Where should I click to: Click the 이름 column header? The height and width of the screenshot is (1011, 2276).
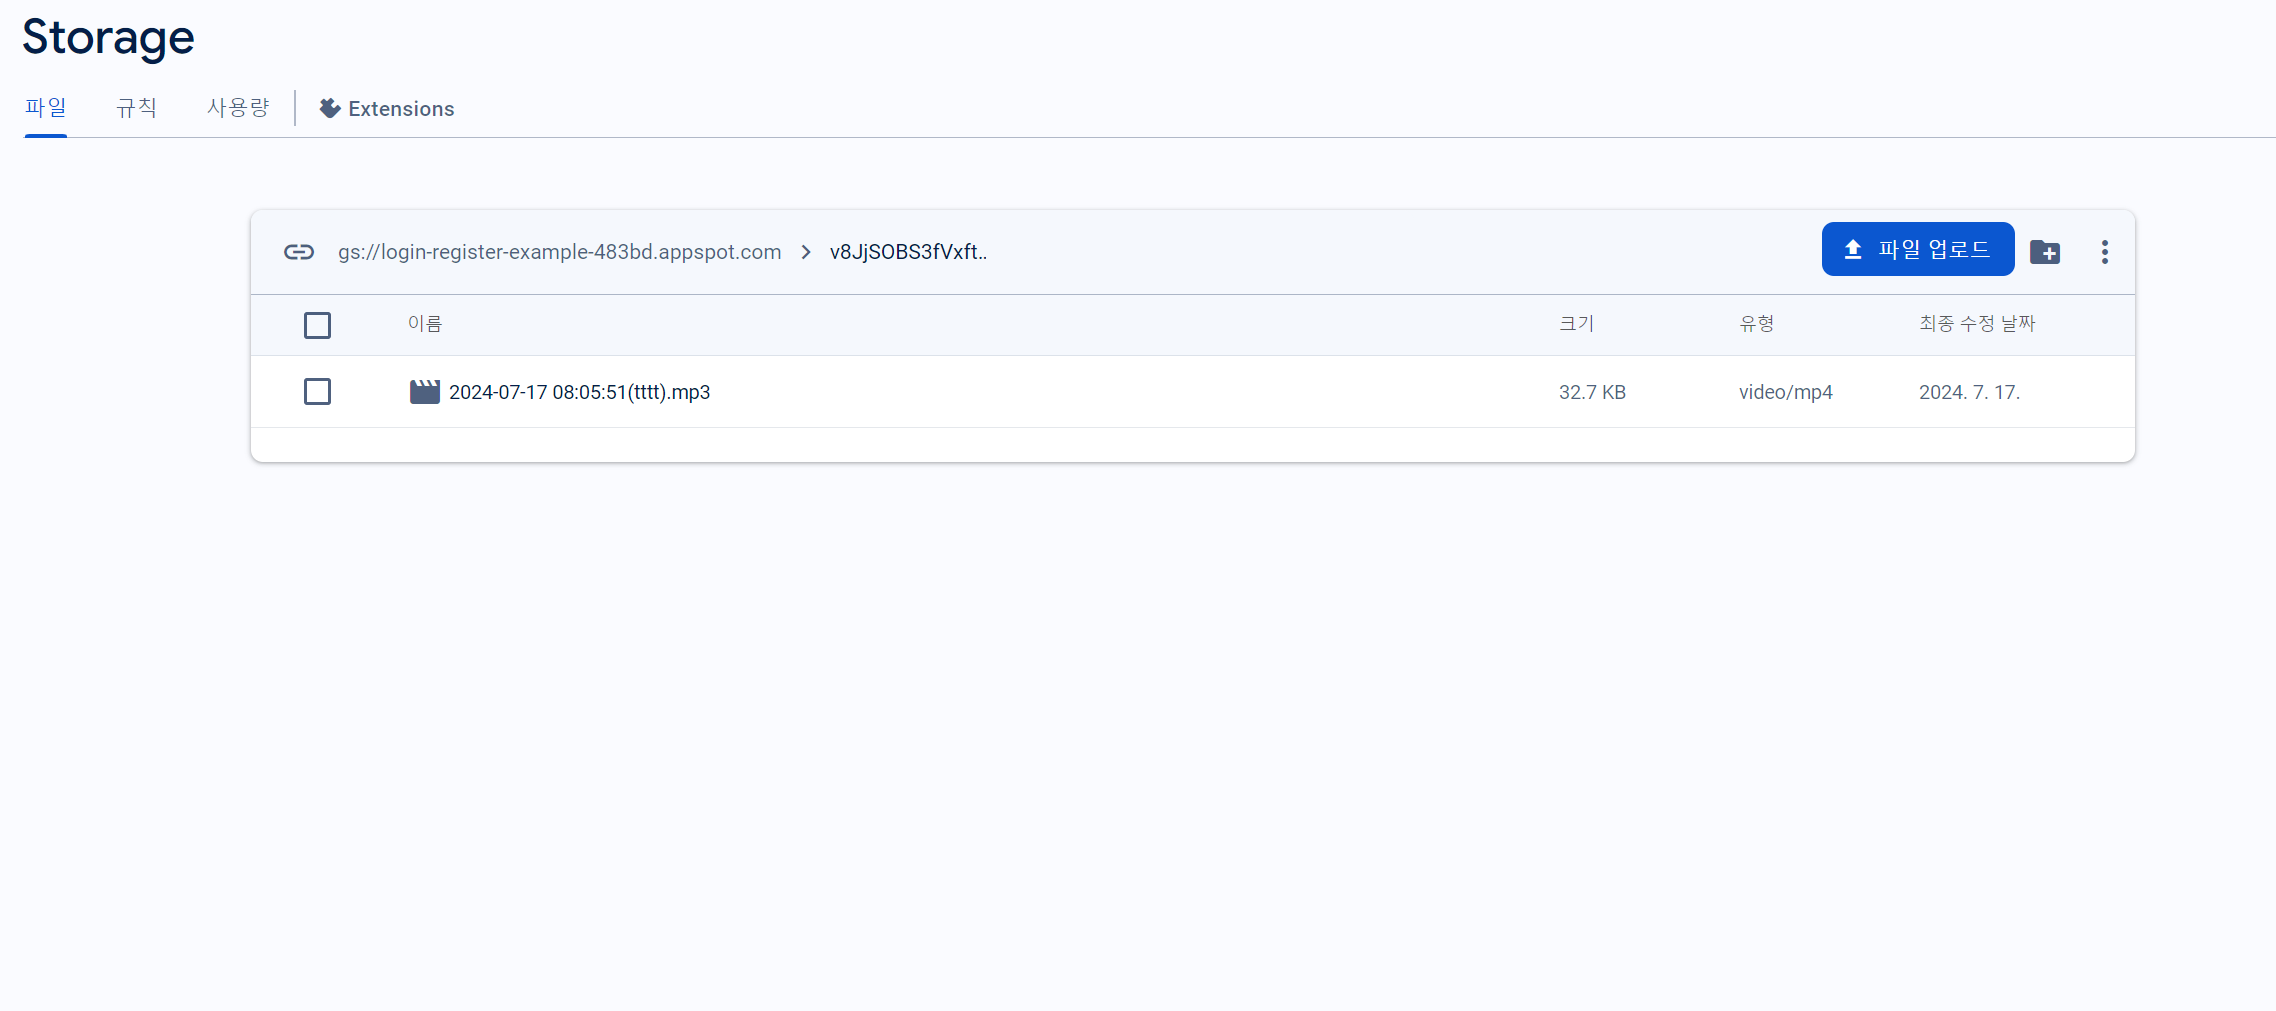tap(425, 324)
